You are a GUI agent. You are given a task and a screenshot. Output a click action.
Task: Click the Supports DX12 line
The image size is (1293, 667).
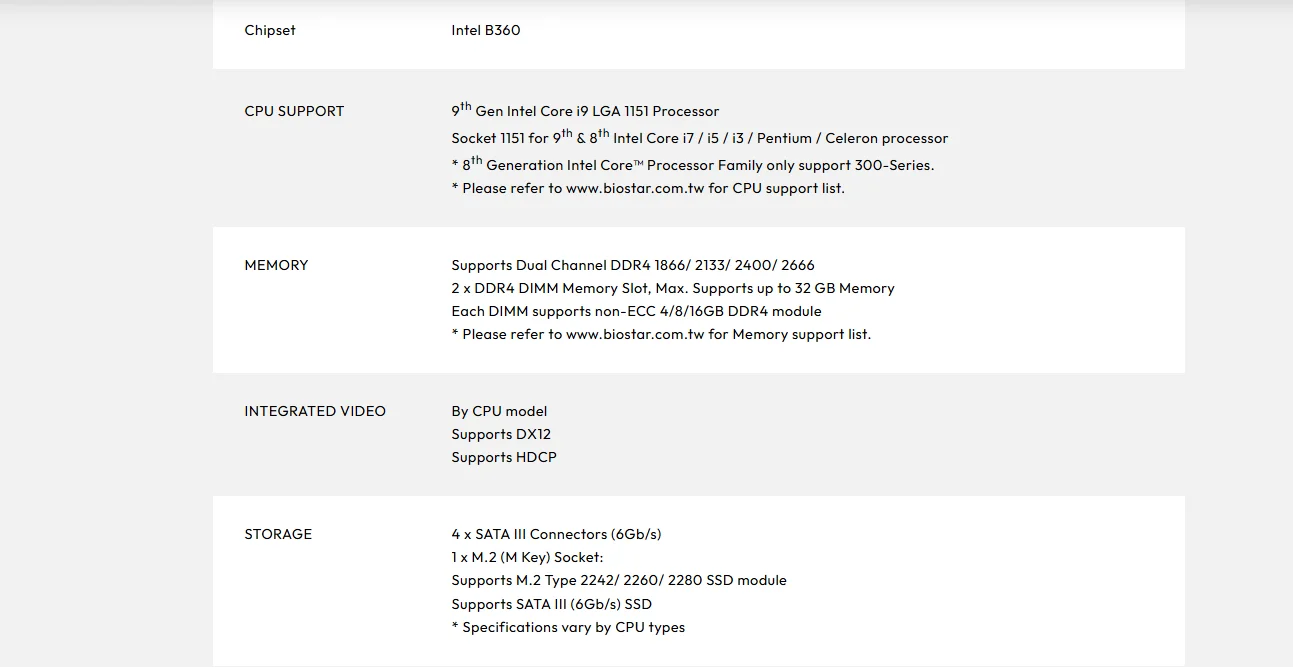(x=501, y=434)
